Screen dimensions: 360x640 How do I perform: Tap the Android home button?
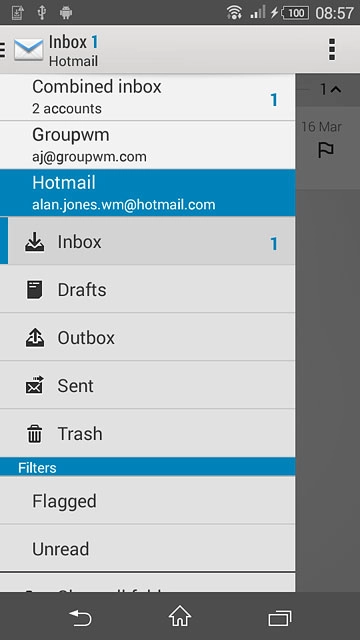click(180, 616)
